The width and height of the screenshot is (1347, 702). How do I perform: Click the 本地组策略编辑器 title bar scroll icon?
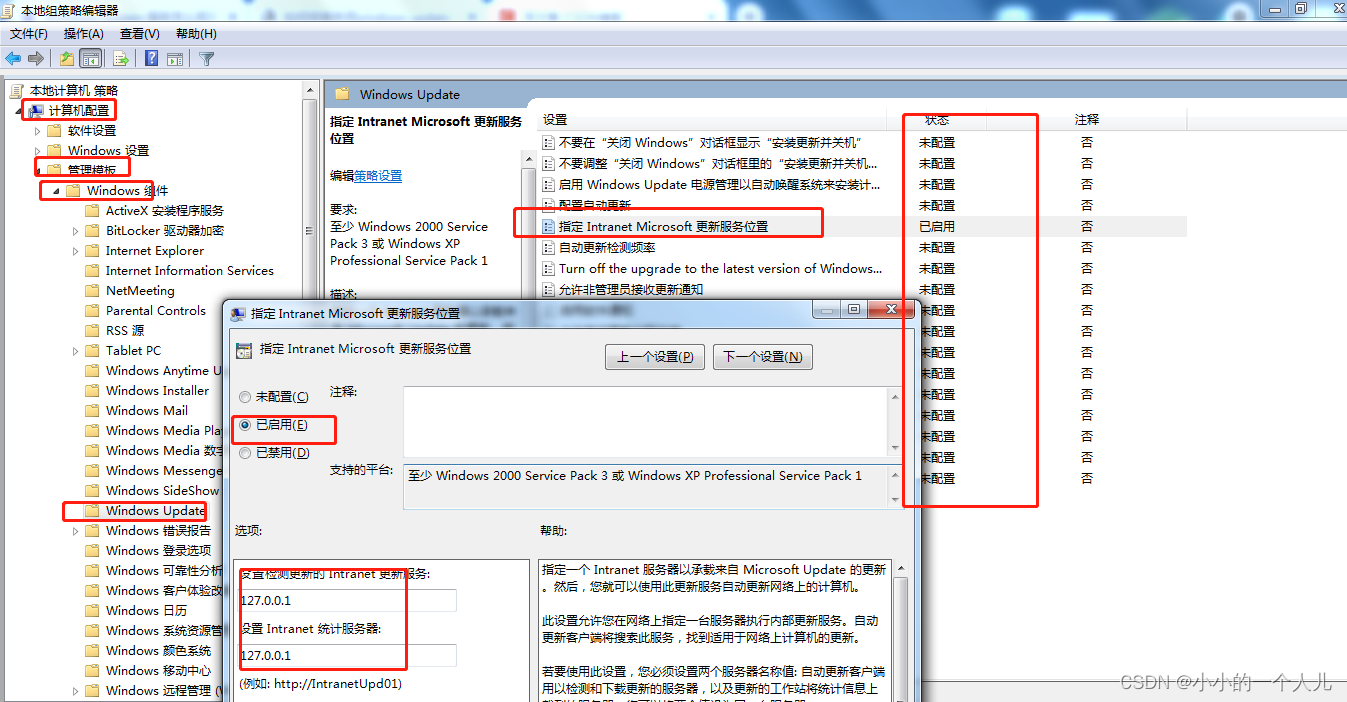coord(9,10)
